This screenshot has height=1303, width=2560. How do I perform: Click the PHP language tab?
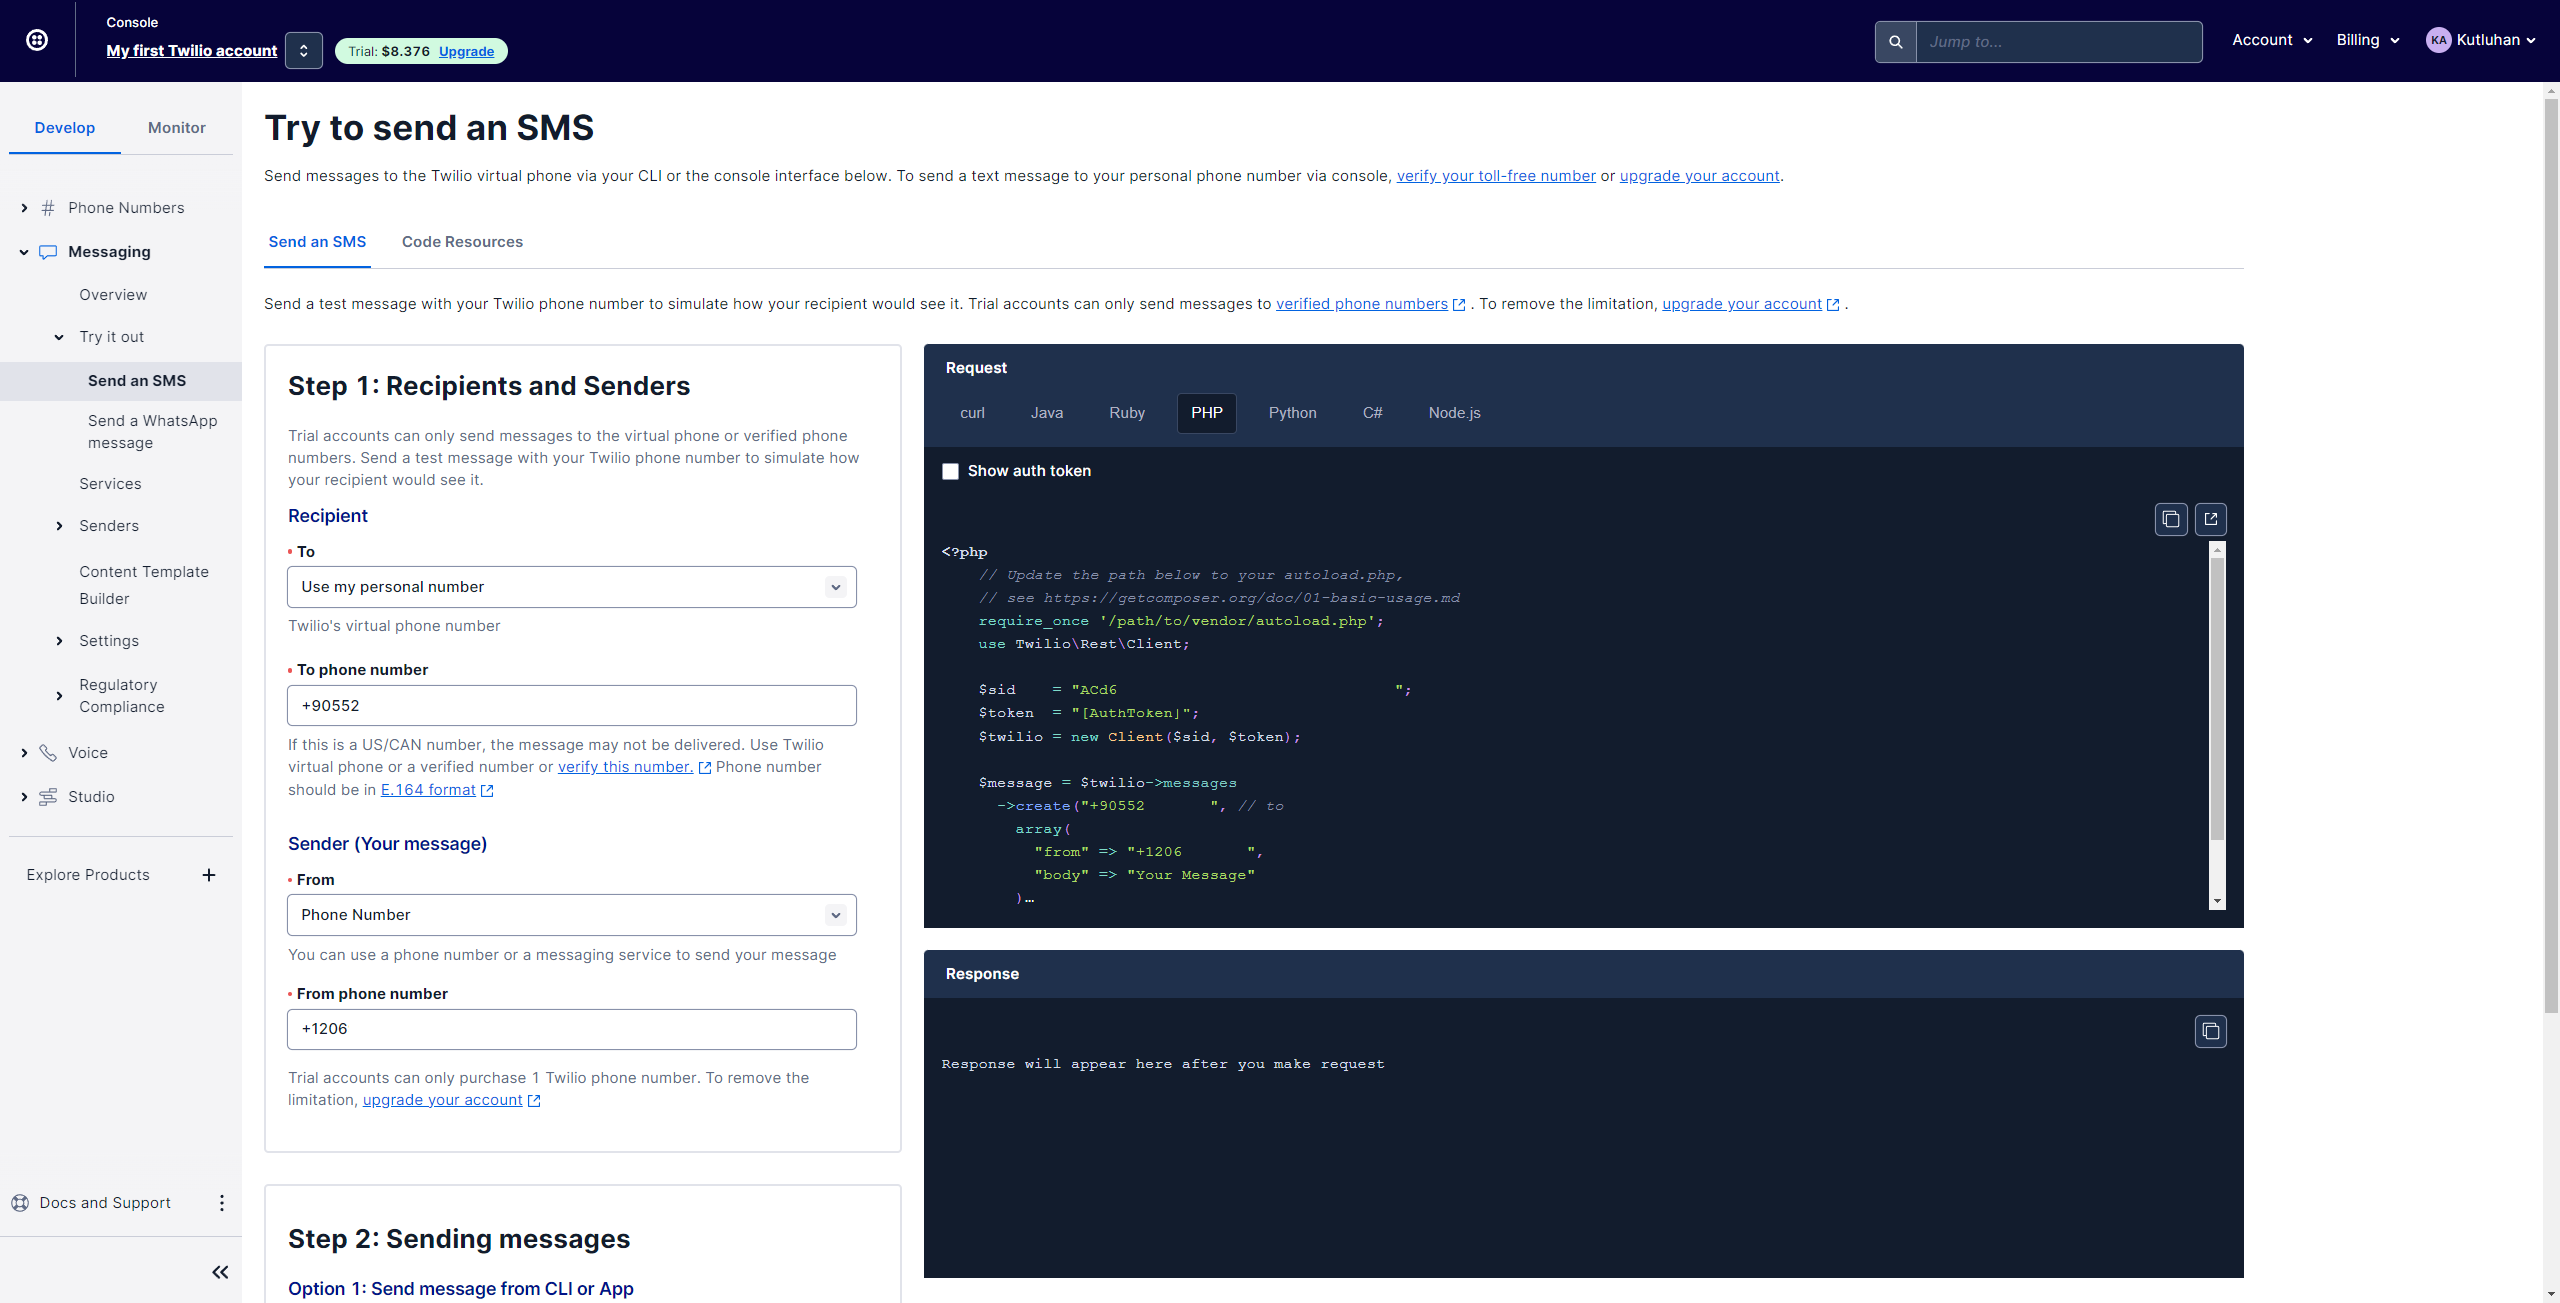1206,411
